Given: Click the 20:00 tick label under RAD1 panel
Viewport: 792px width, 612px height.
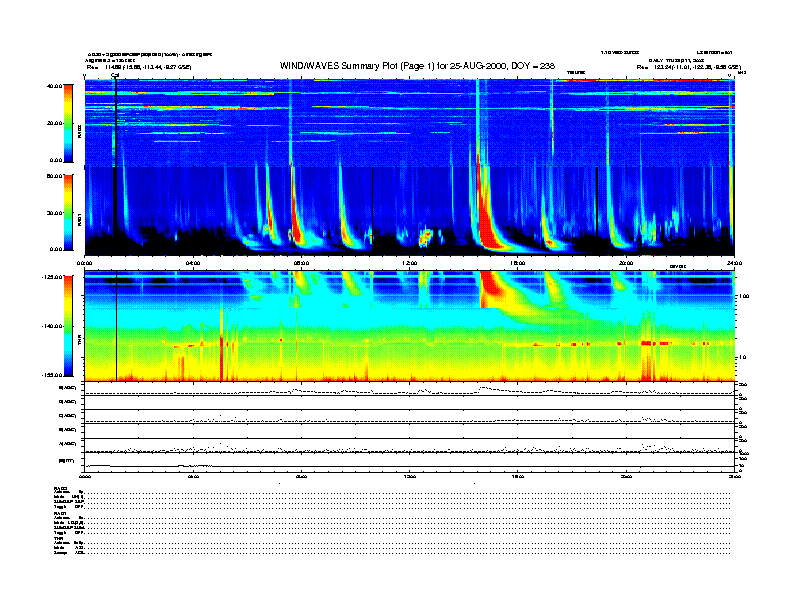Looking at the screenshot, I should coord(626,263).
